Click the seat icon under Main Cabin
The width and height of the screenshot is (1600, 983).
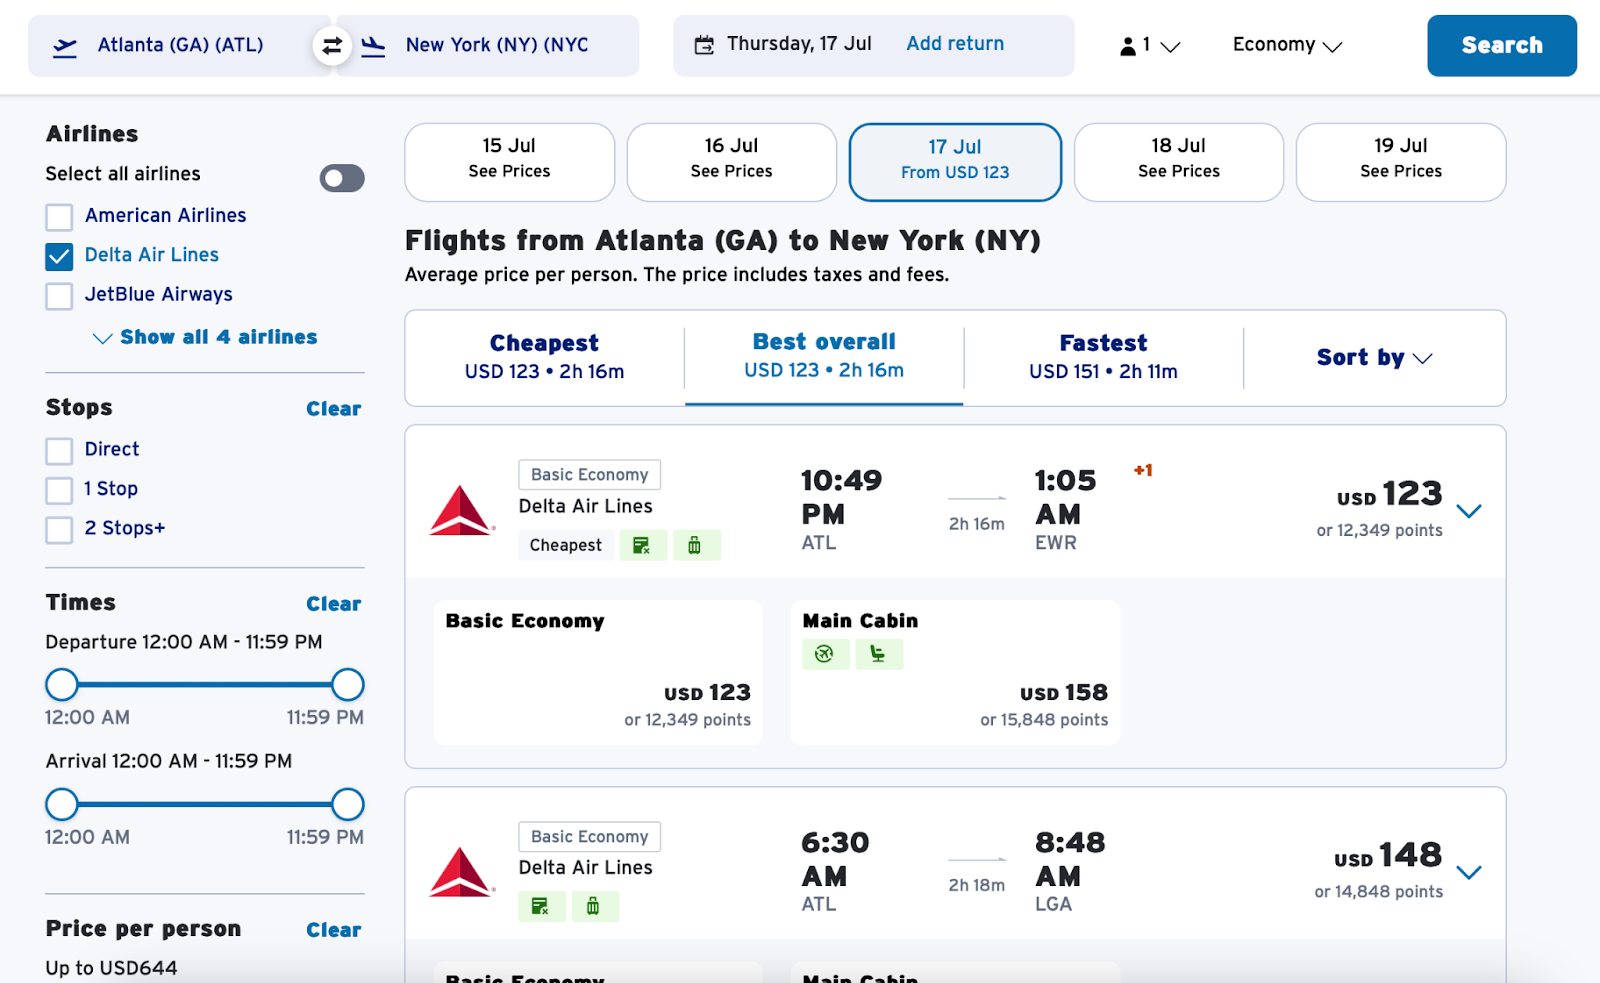click(878, 654)
